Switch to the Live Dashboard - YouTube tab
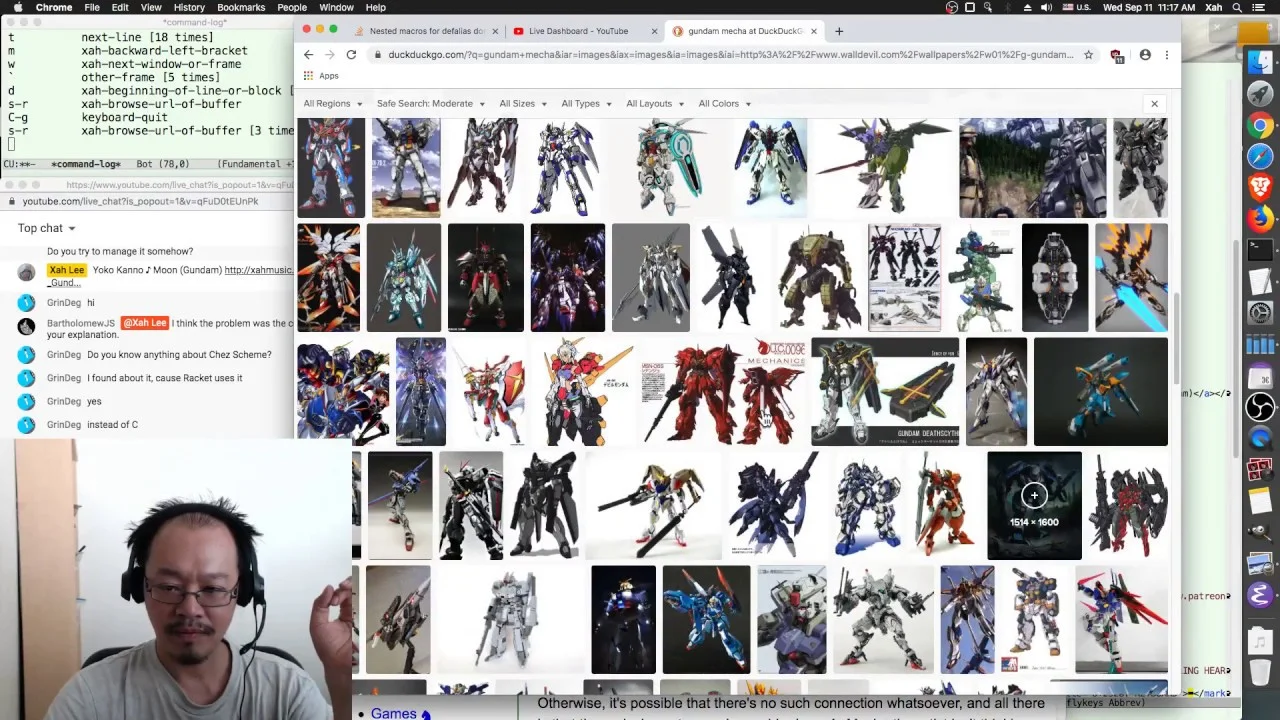 pos(580,31)
